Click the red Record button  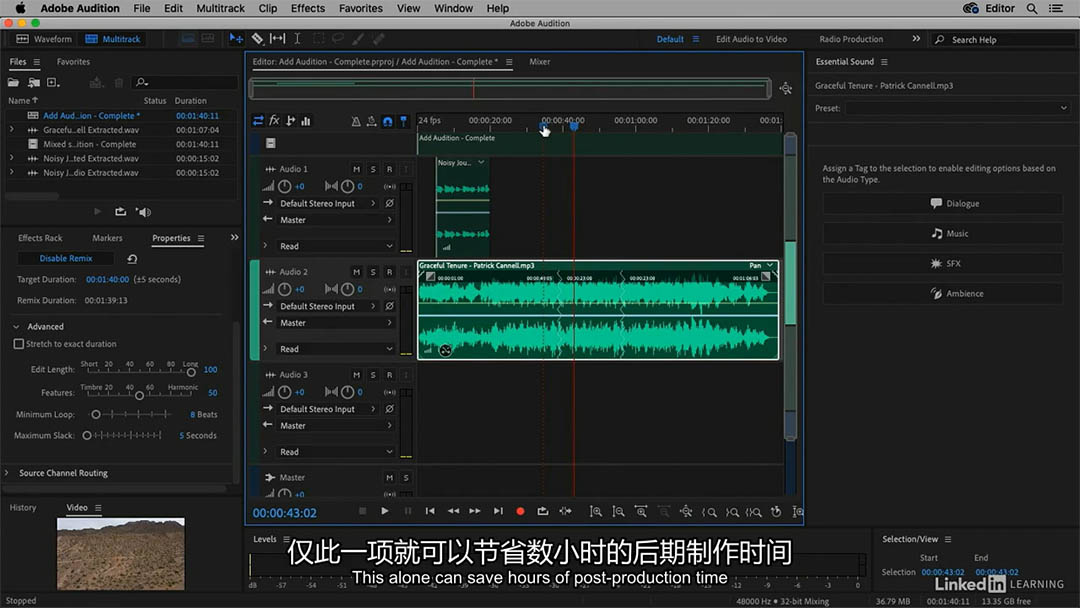point(520,511)
